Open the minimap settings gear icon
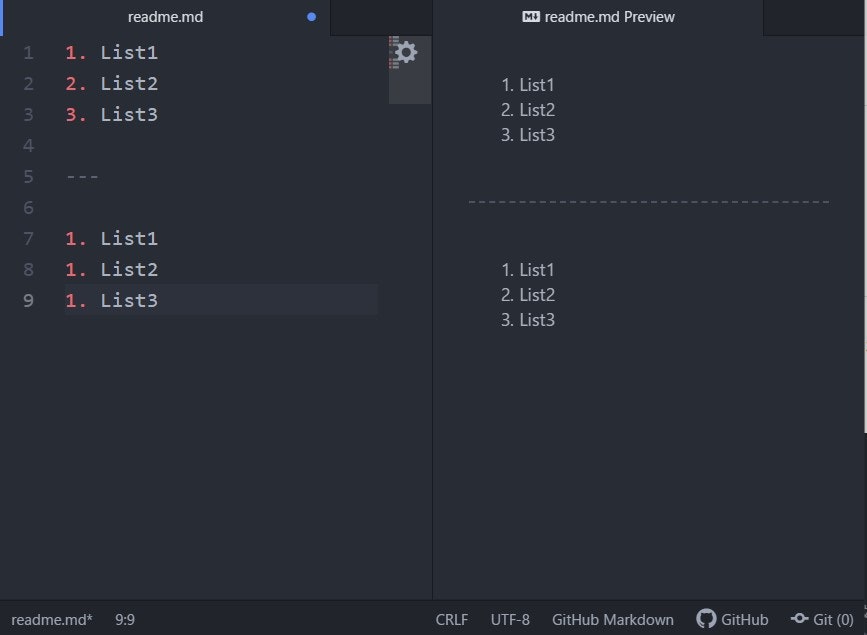This screenshot has height=635, width=867. 406,52
